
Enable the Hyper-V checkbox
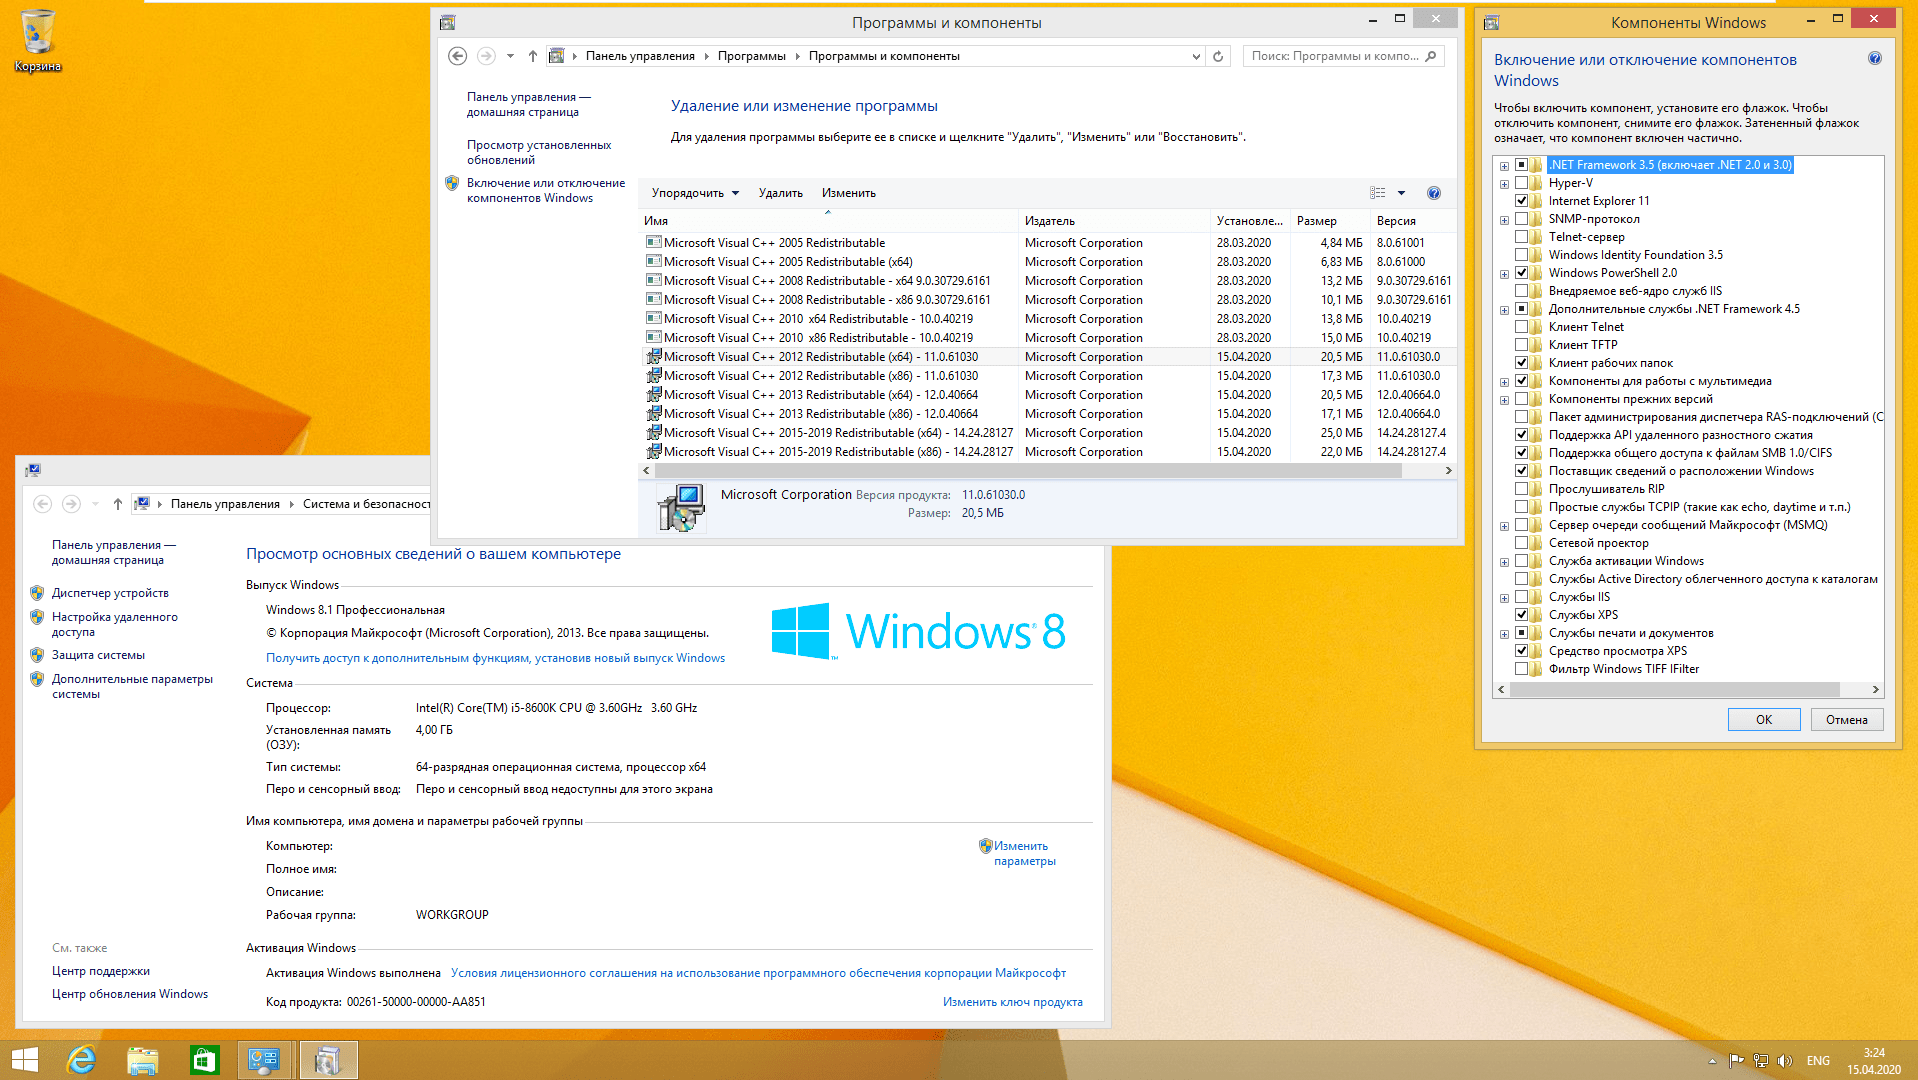[1521, 183]
